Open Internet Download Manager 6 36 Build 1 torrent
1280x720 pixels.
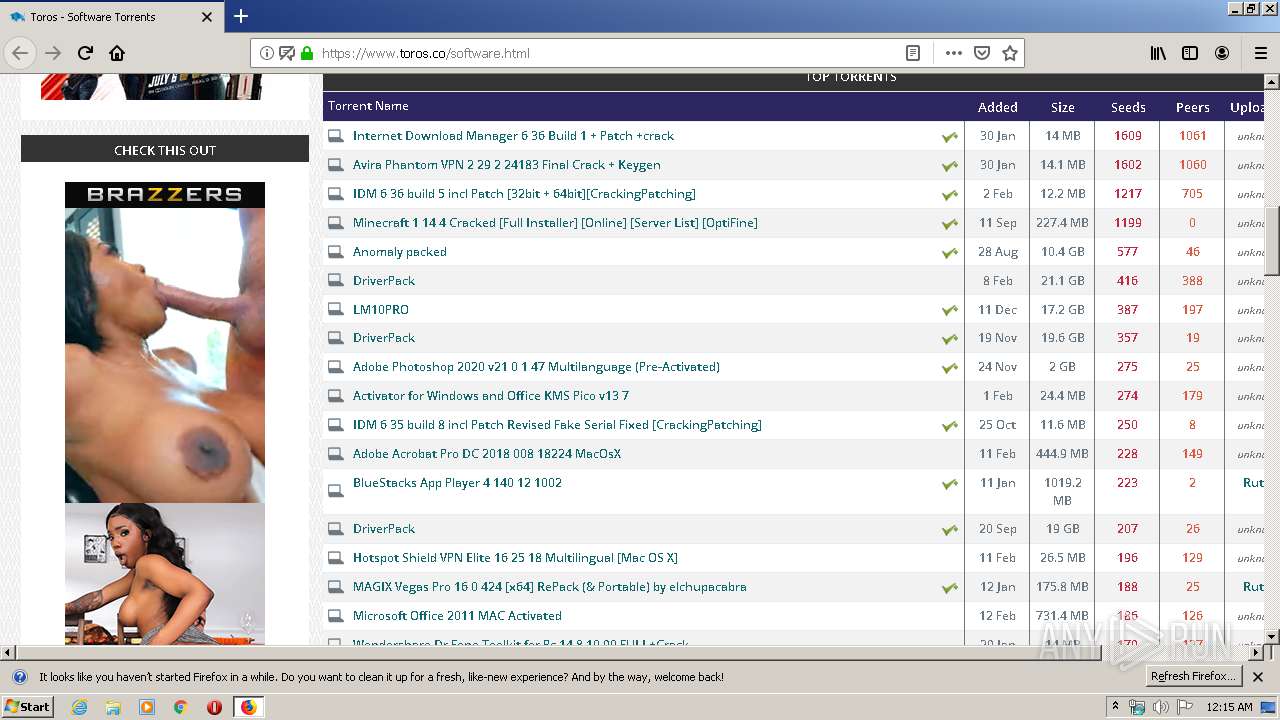(513, 136)
